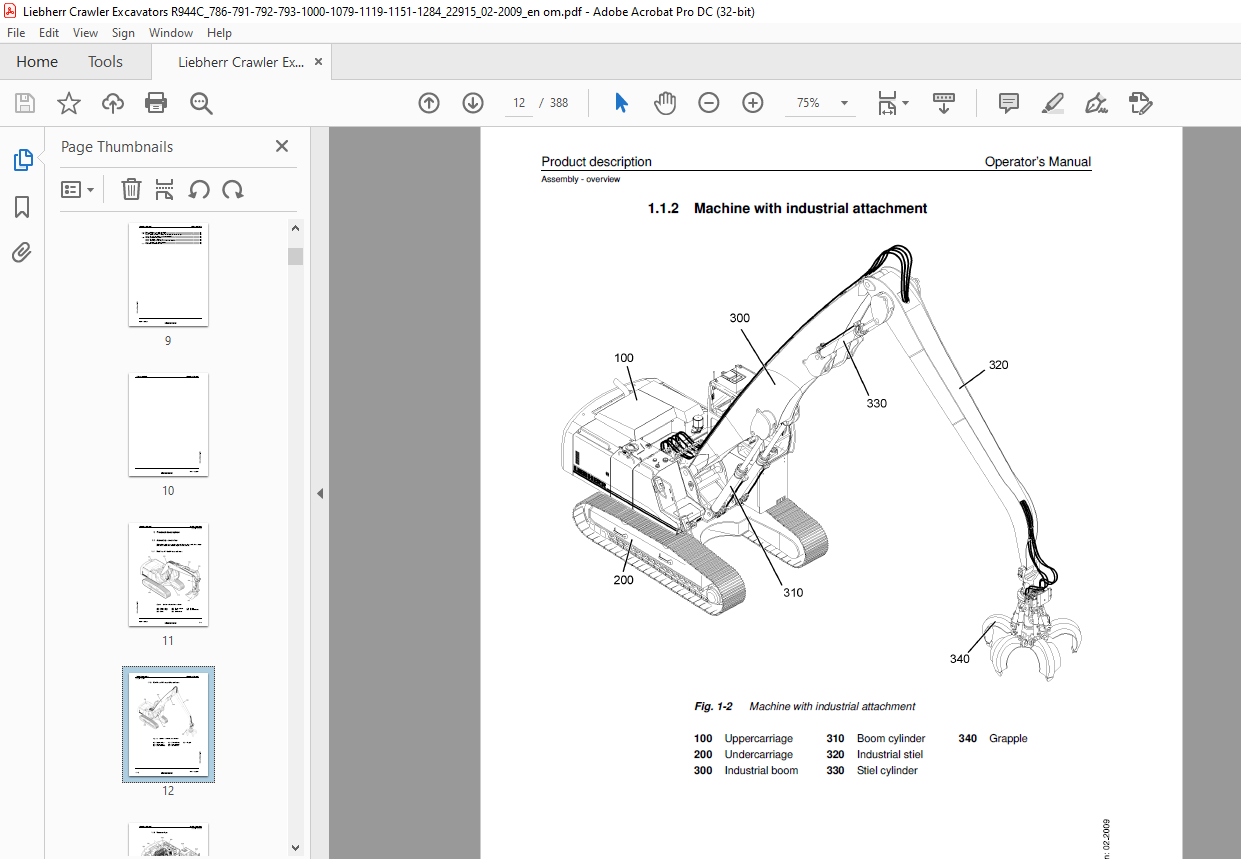Switch to the Tools tab

point(105,62)
